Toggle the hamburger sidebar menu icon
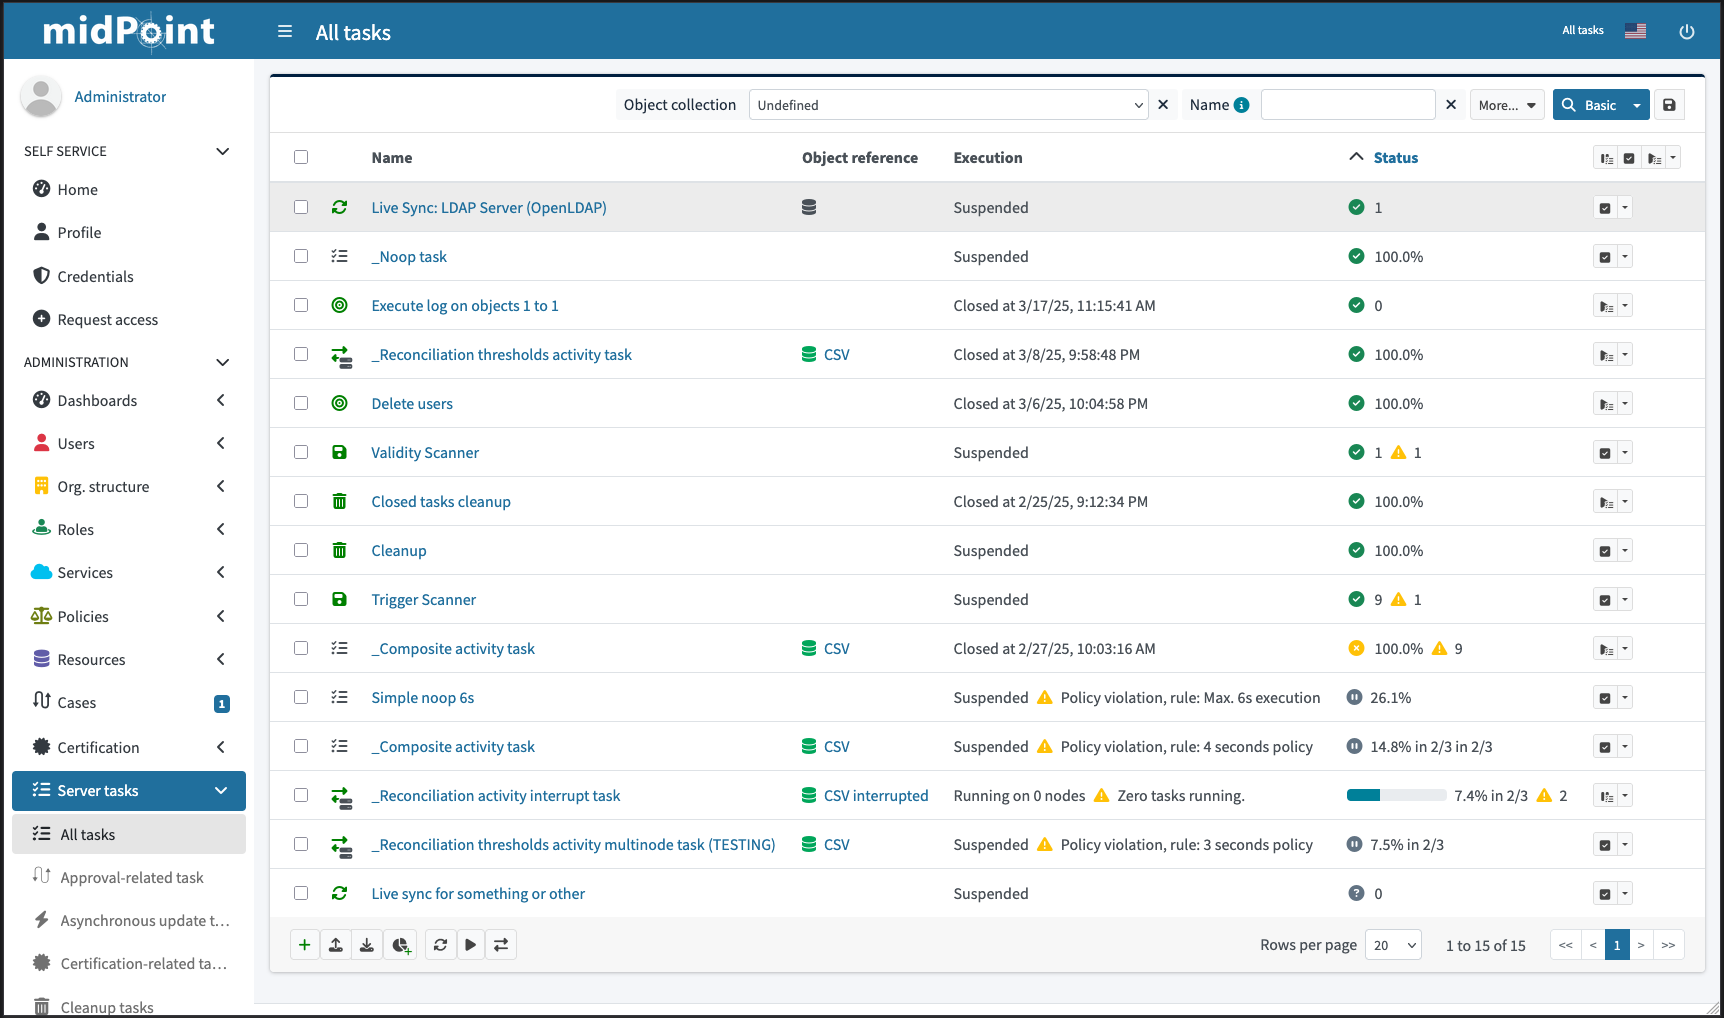 [x=285, y=32]
